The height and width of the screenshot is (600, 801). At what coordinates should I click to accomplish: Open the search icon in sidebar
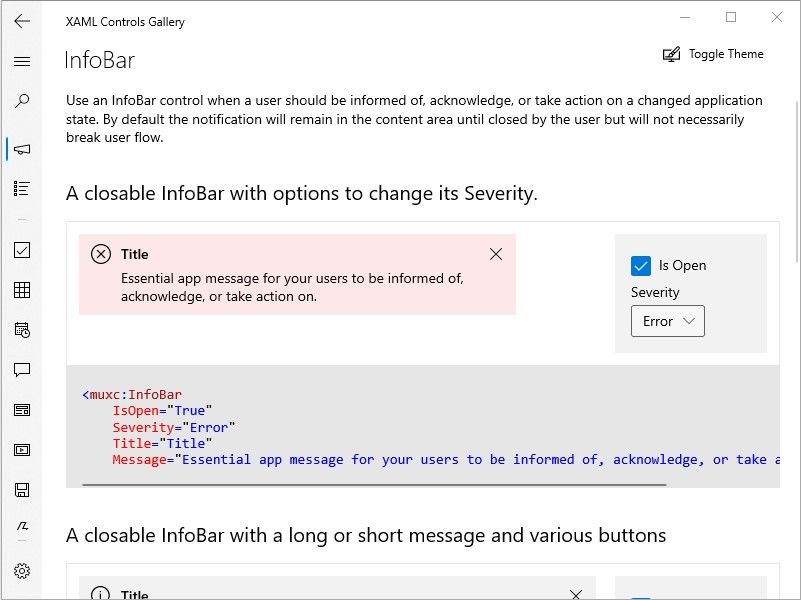click(x=22, y=101)
